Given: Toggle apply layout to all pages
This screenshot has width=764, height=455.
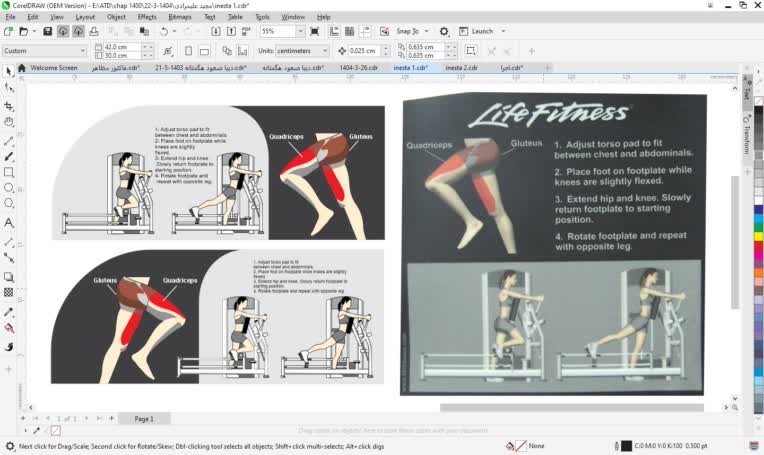Looking at the screenshot, I should tap(227, 51).
